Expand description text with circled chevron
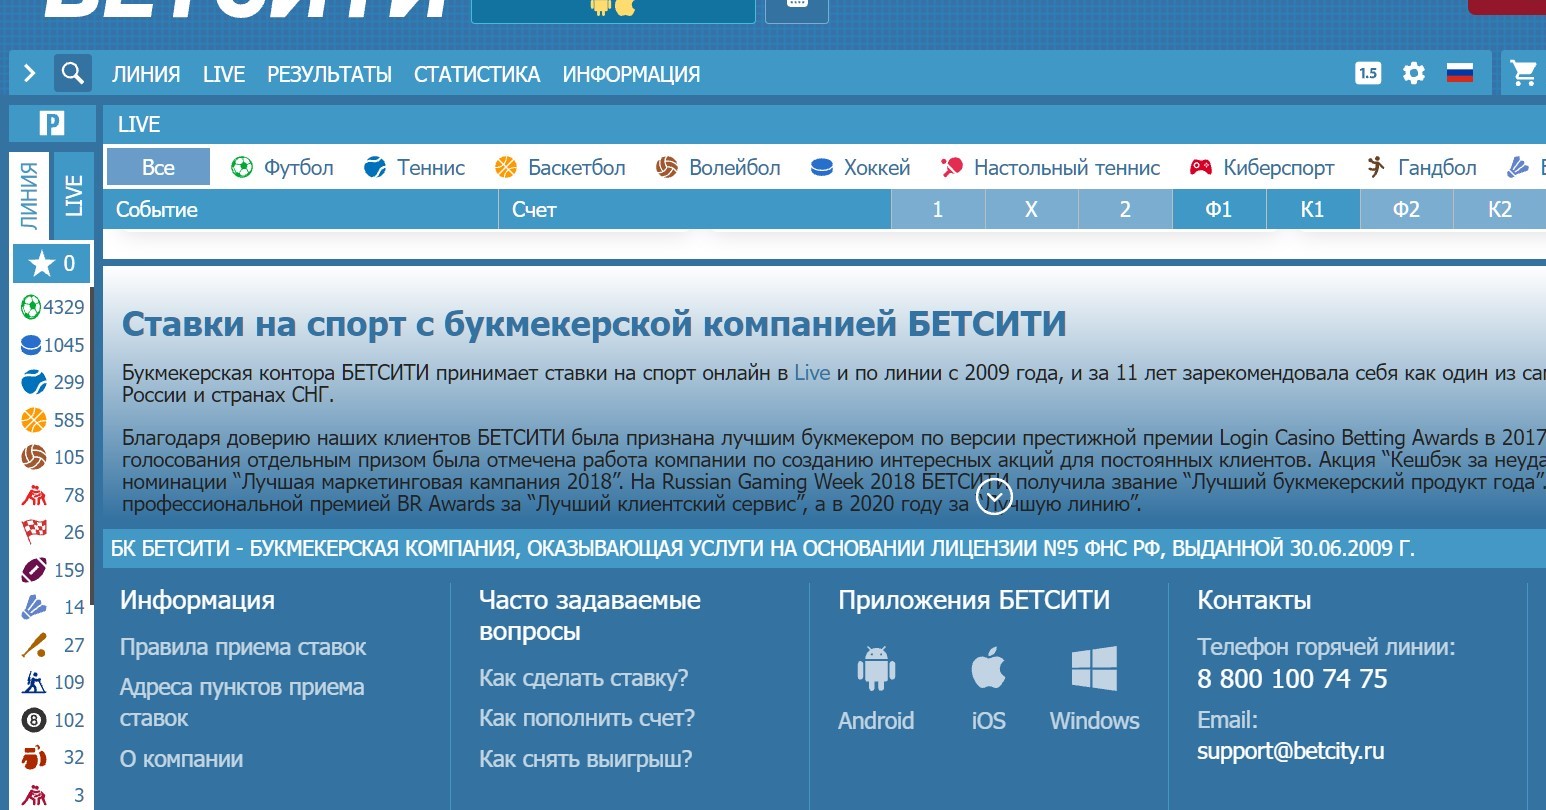Image resolution: width=1546 pixels, height=810 pixels. (x=994, y=496)
